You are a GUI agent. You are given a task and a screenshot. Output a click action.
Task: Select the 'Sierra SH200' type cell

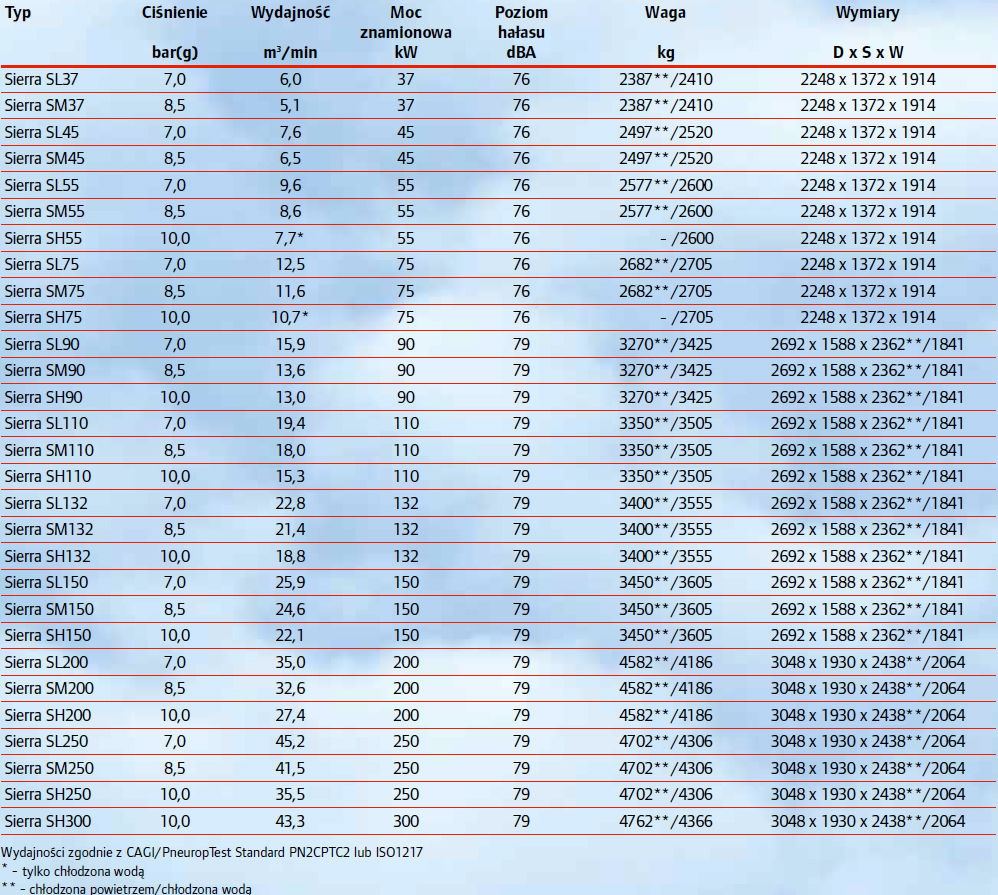[x=48, y=715]
